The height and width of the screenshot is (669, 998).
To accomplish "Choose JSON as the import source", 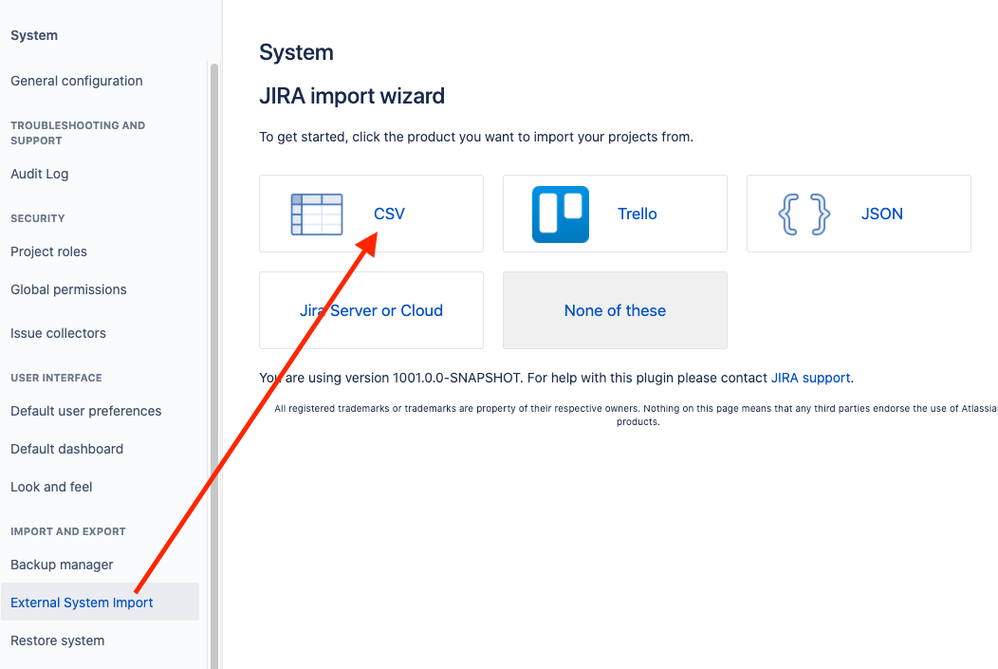I will [x=859, y=214].
